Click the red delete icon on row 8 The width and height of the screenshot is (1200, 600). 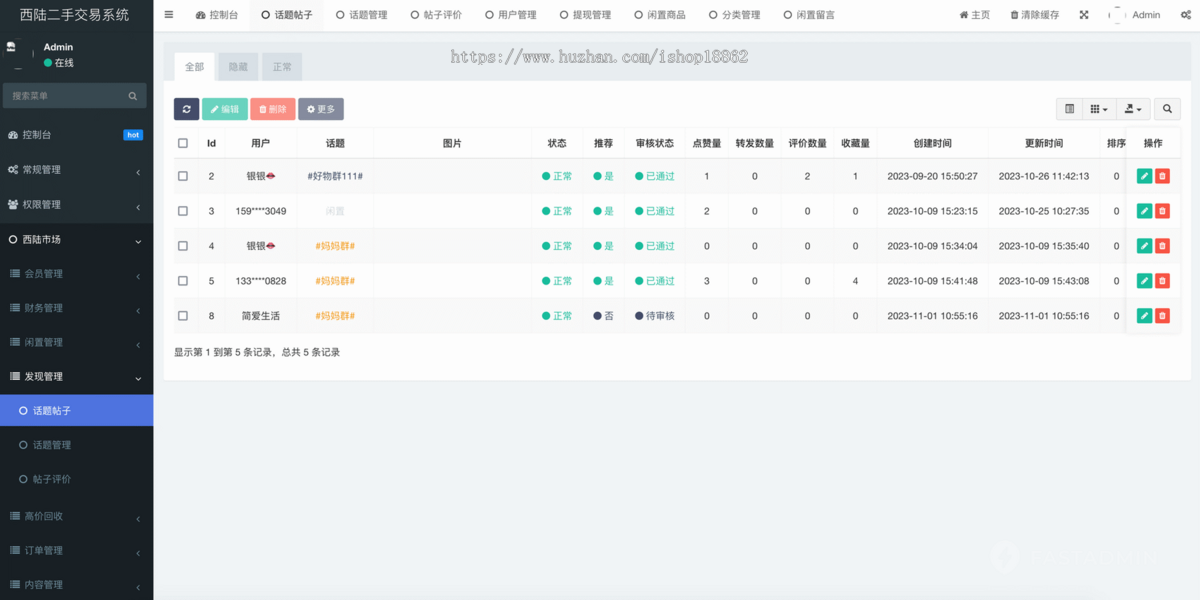(x=1162, y=315)
